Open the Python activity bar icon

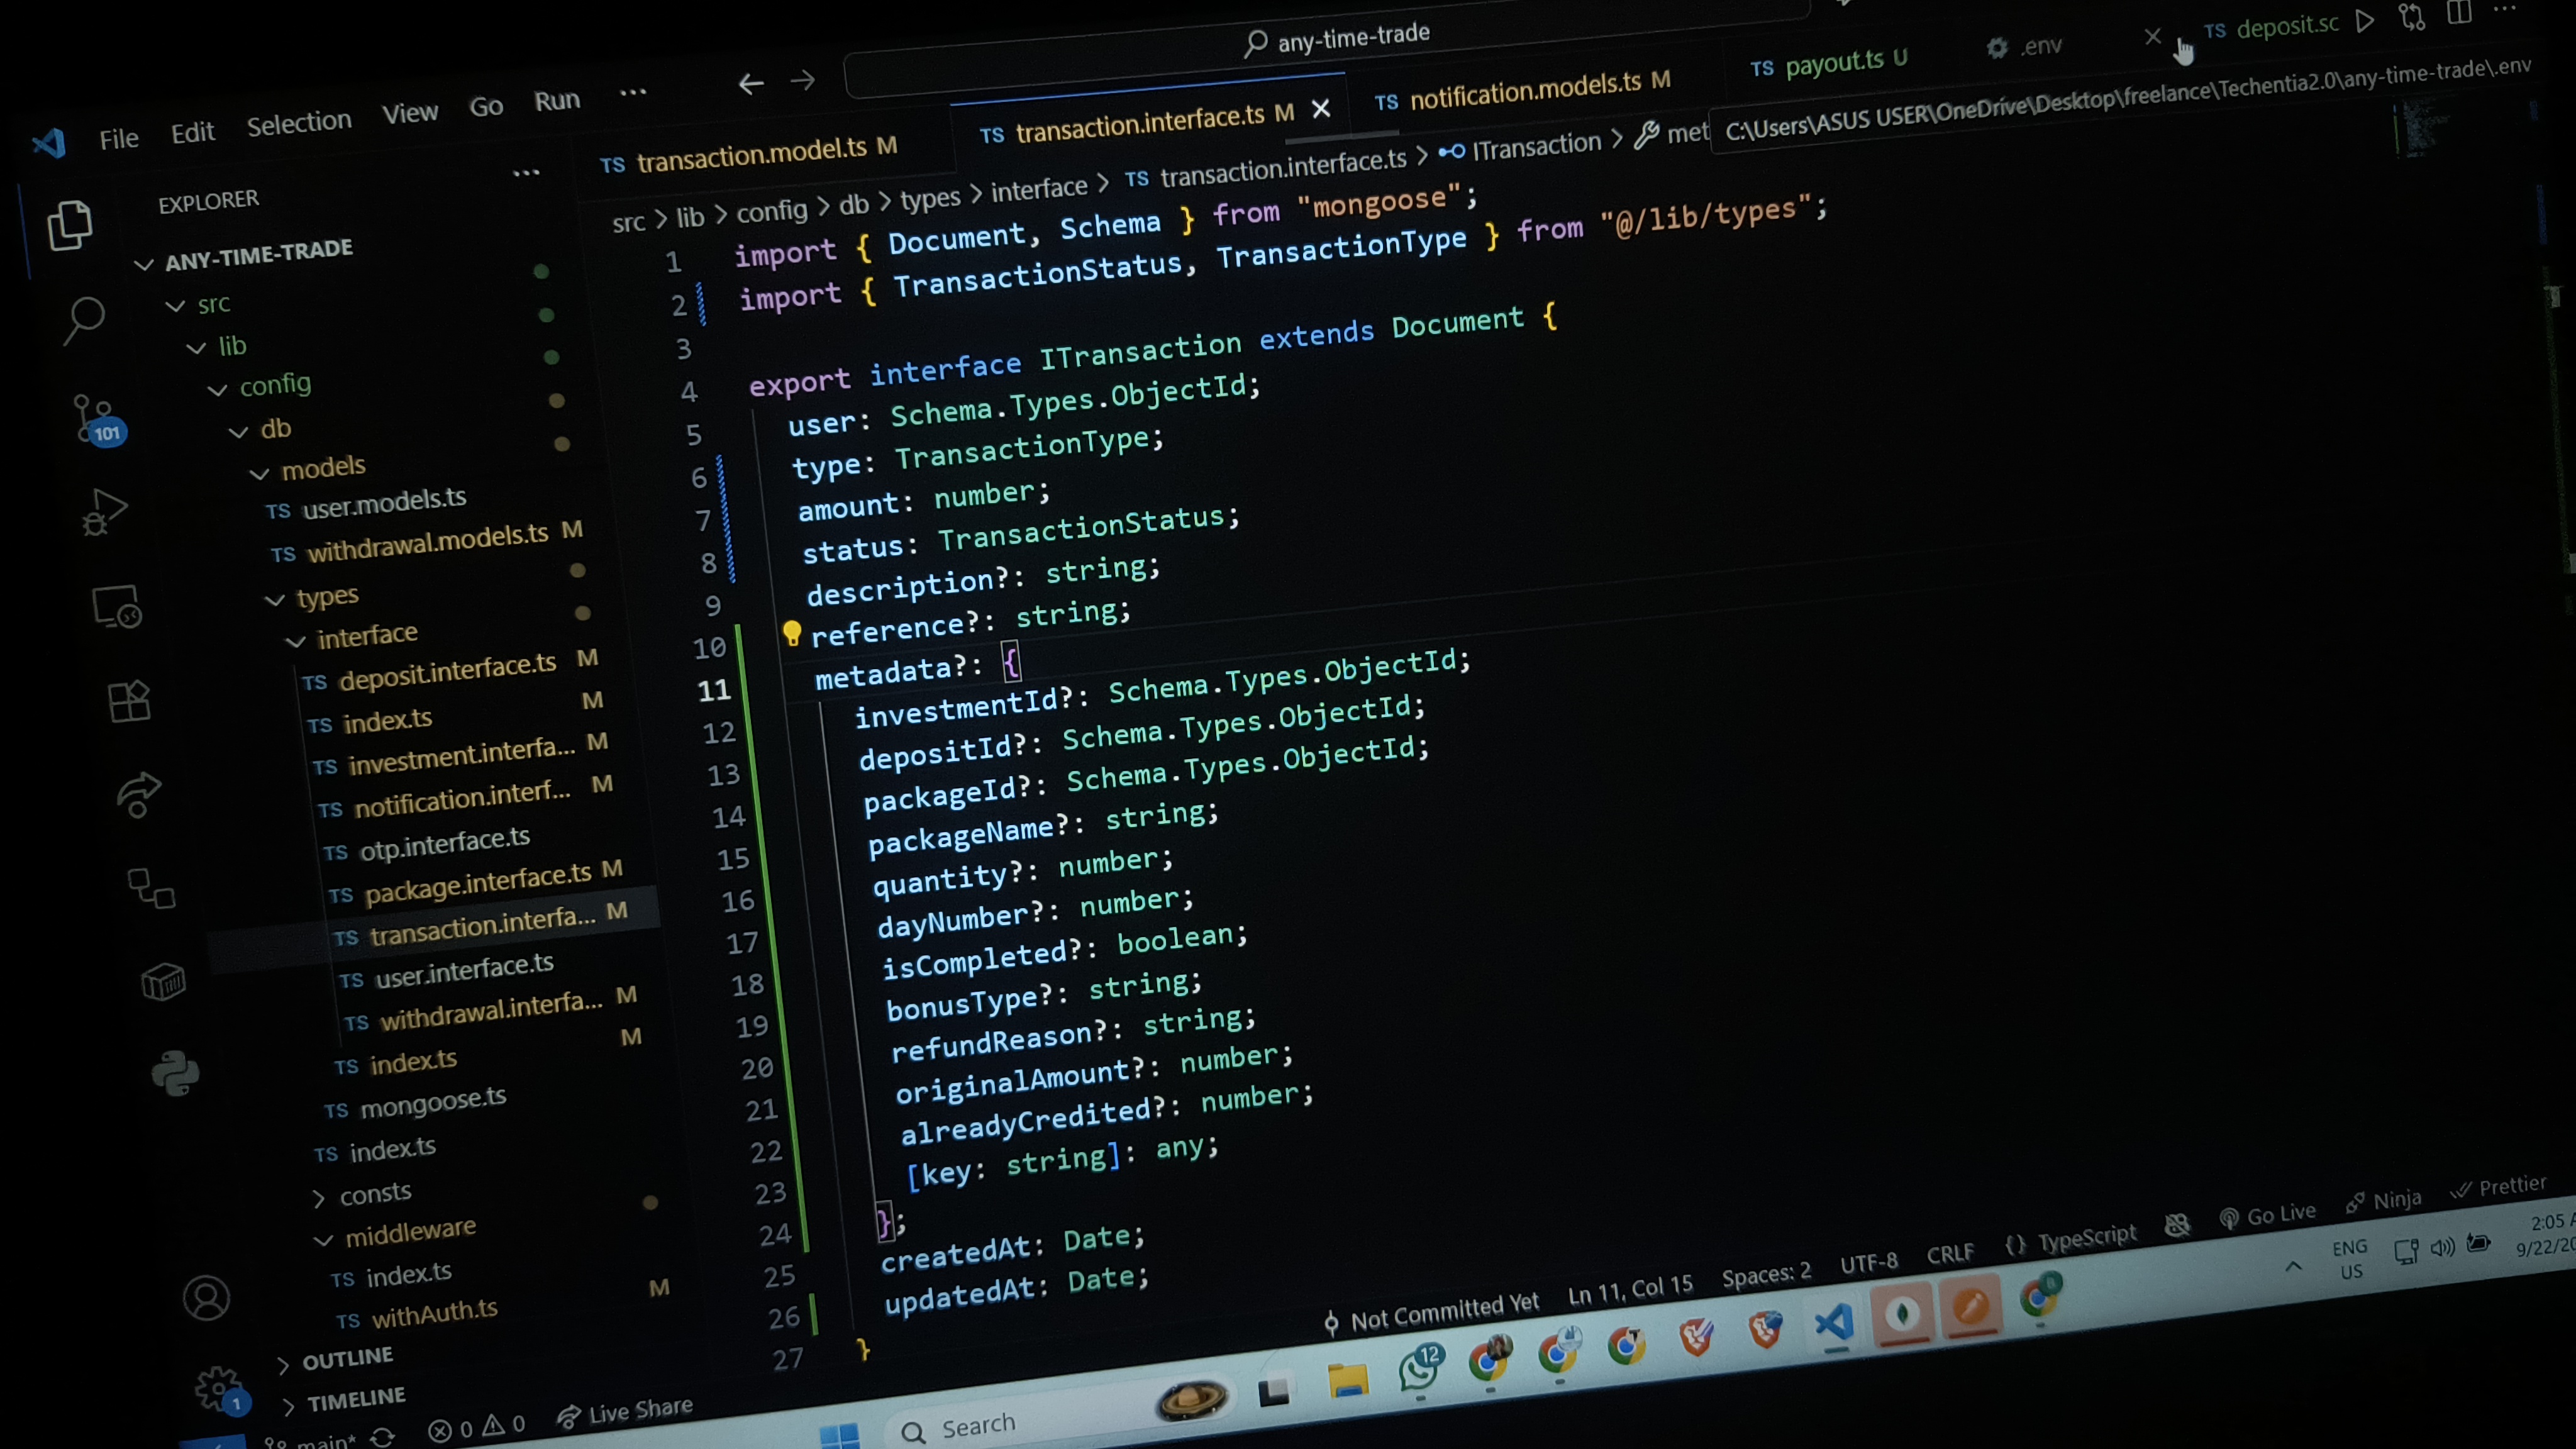175,1073
